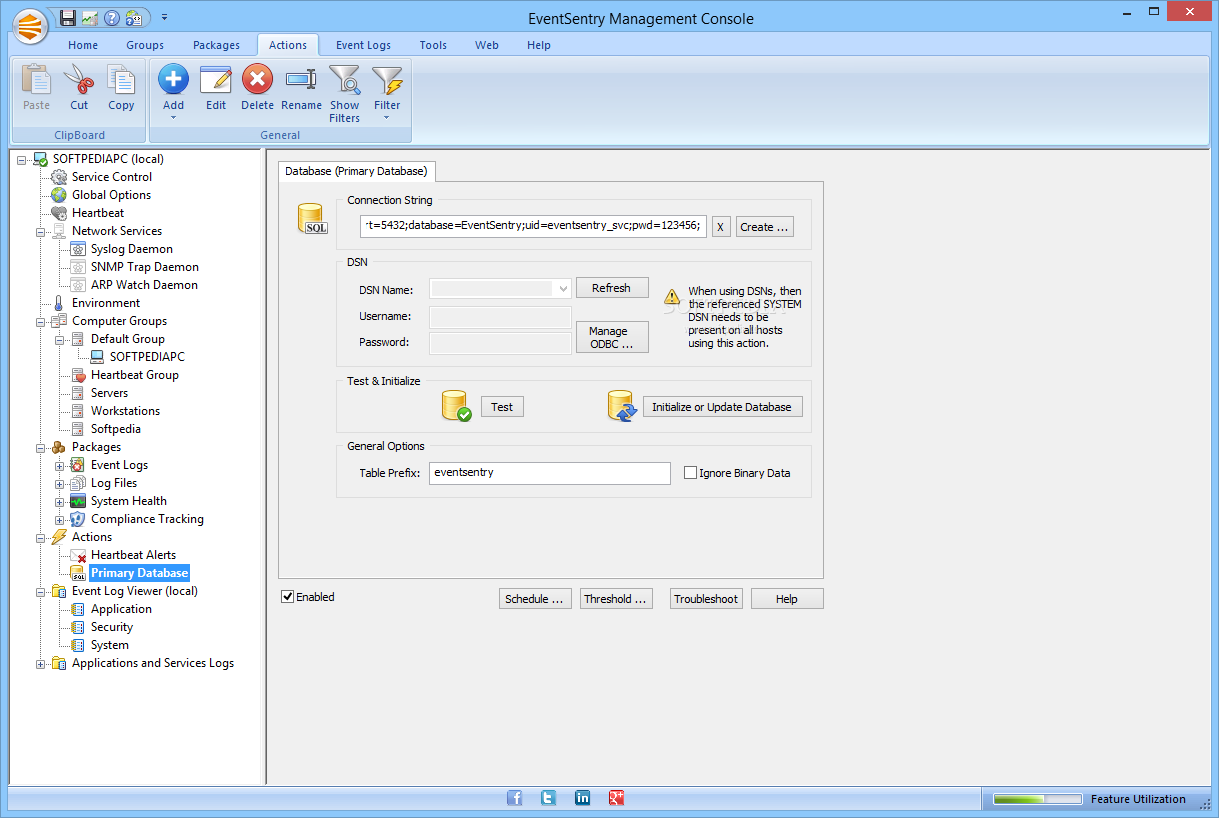Click the Refresh DSN button
1219x818 pixels.
612,288
